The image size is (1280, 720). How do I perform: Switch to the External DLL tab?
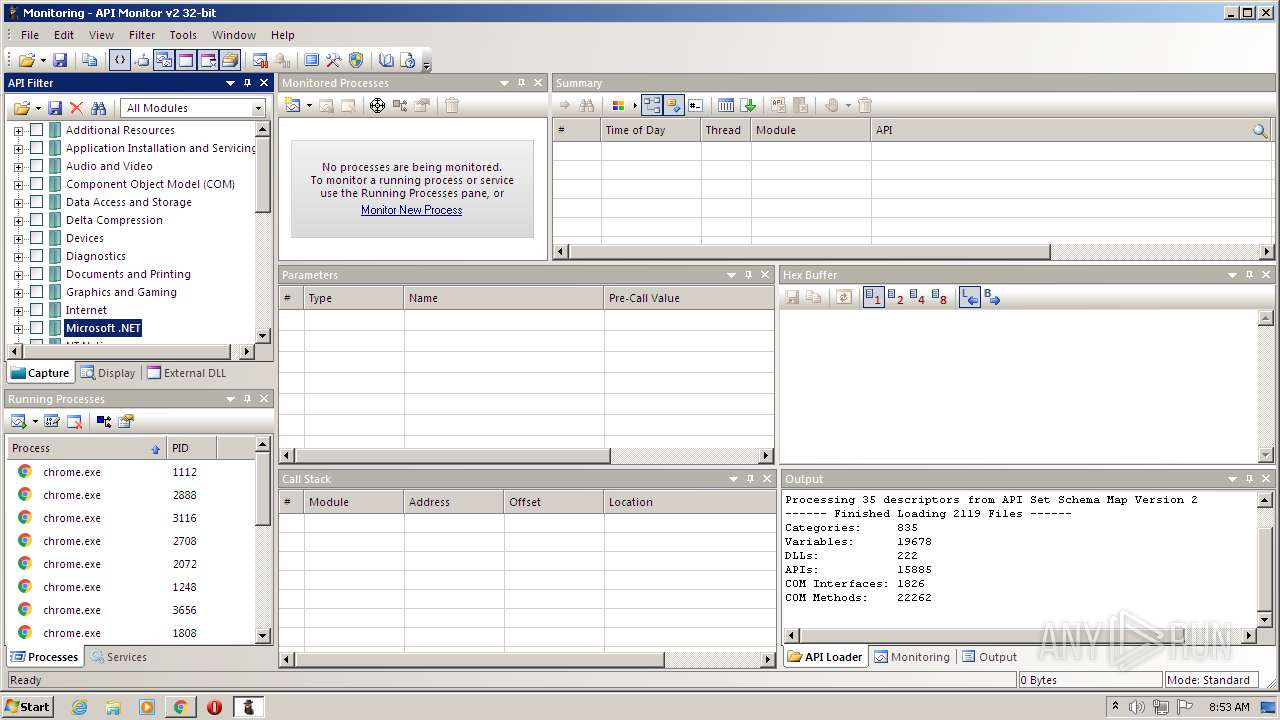tap(187, 373)
